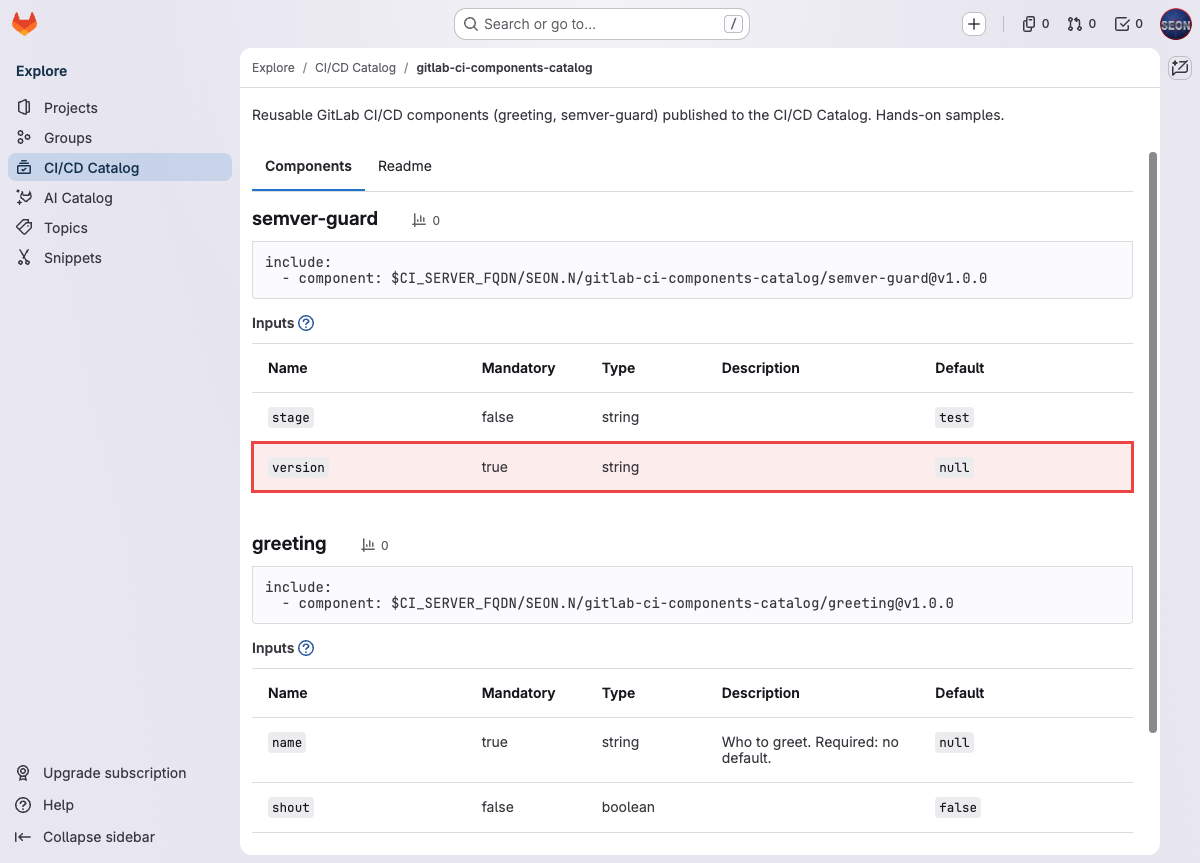Click the CI/CD Catalog breadcrumb link
The width and height of the screenshot is (1200, 863).
tap(355, 68)
